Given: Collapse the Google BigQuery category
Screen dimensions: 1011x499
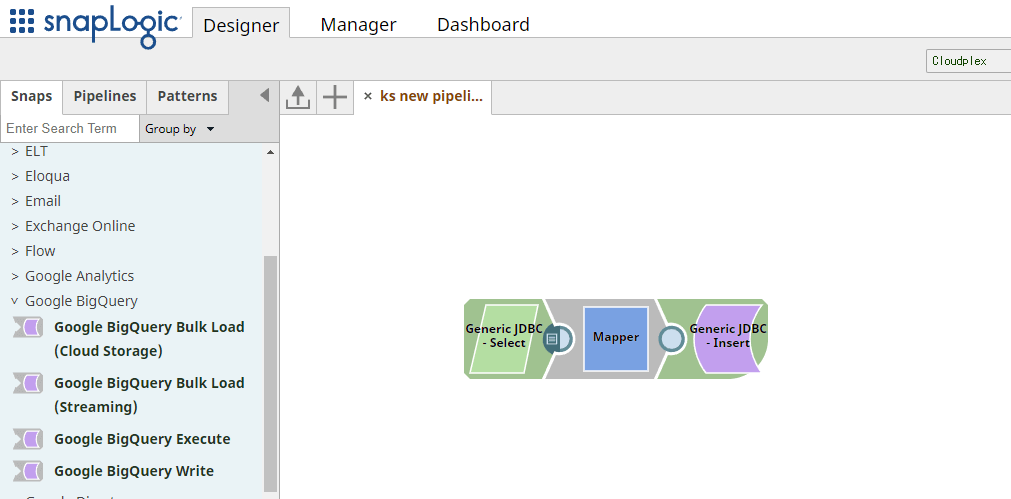Looking at the screenshot, I should pyautogui.click(x=15, y=301).
